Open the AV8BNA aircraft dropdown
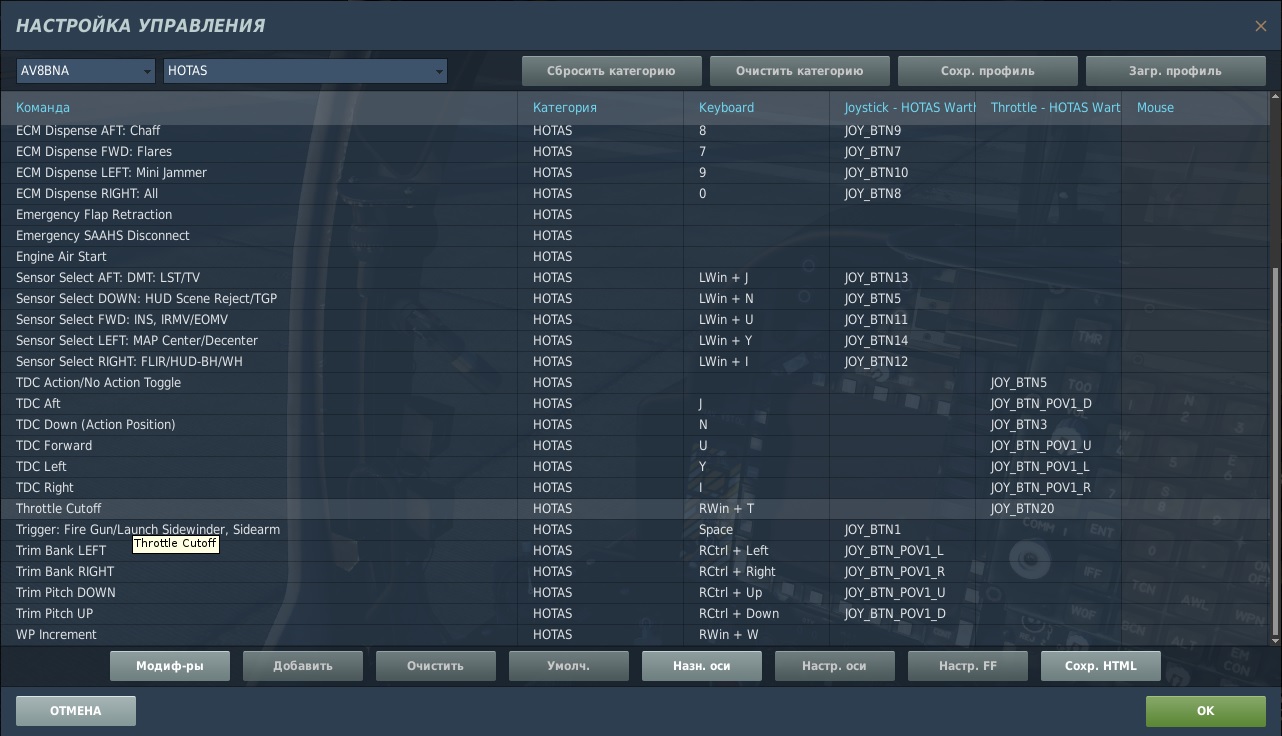 (86, 71)
